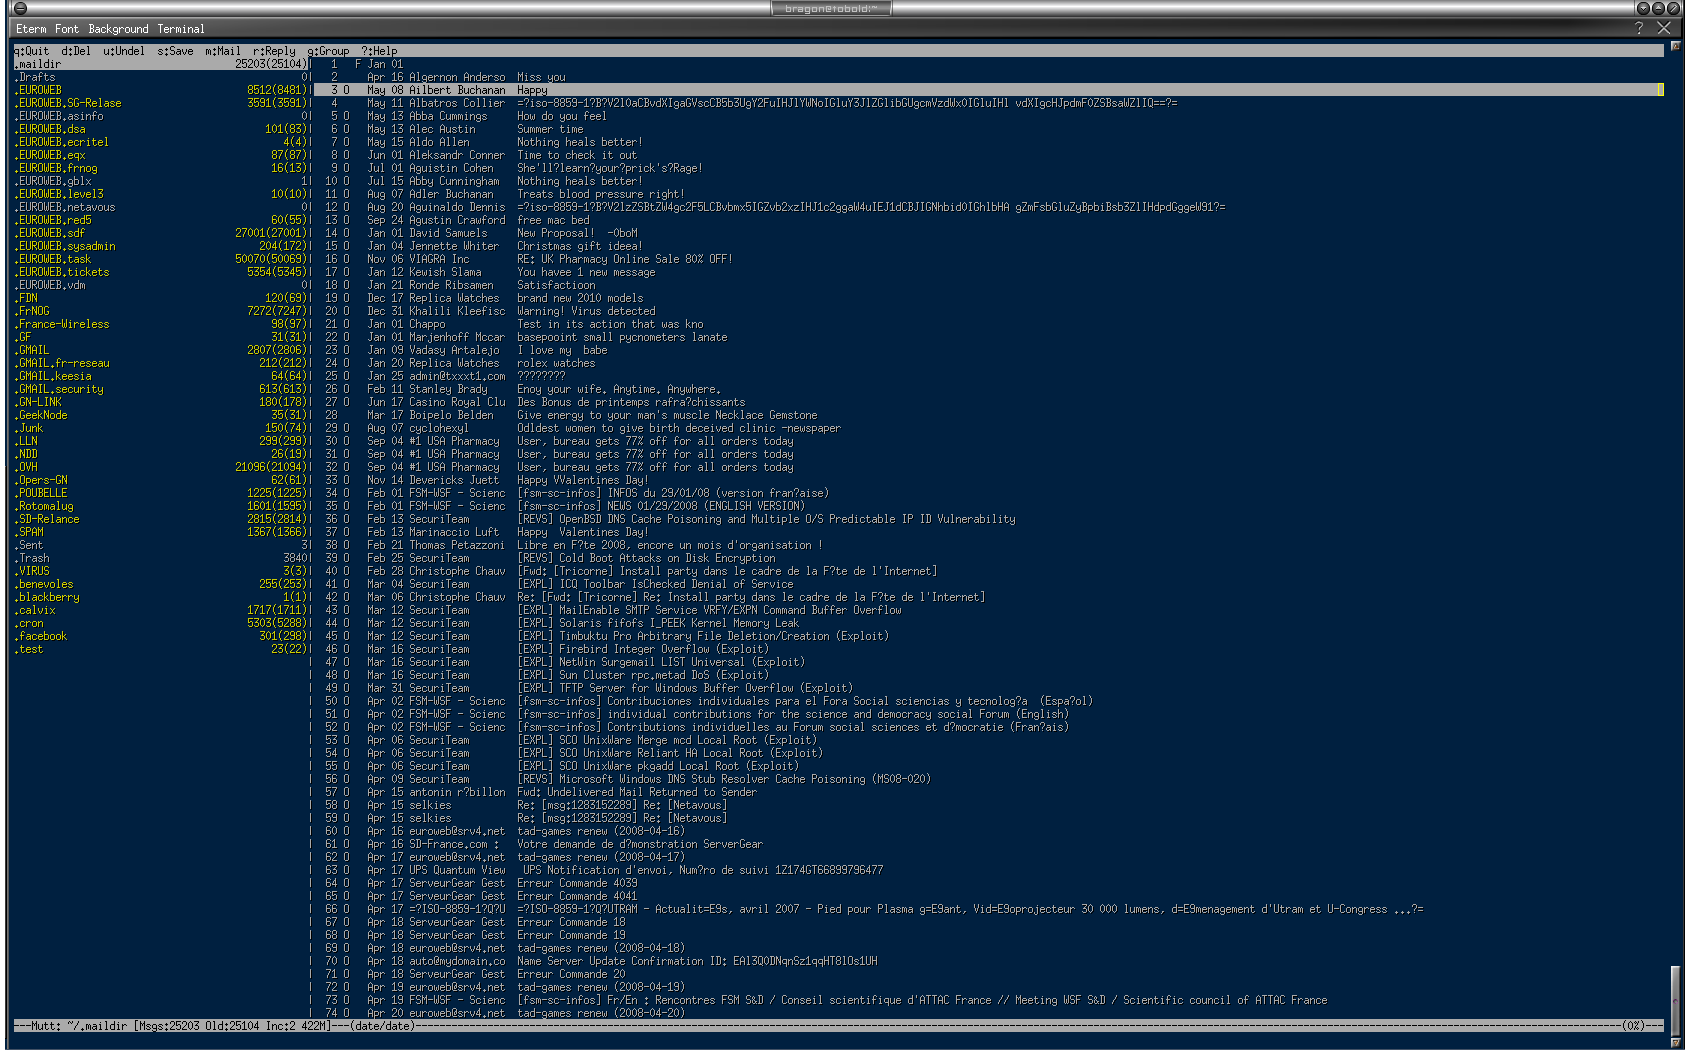Select the .facebook folder in the sidebar
The width and height of the screenshot is (1690, 1050).
click(x=42, y=636)
